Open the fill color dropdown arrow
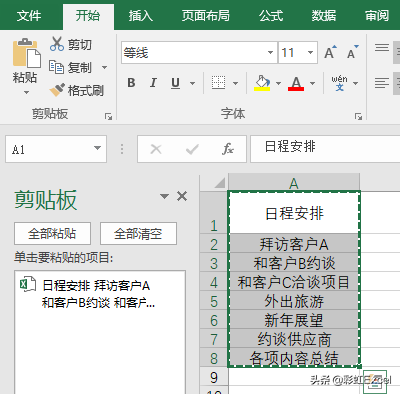This screenshot has width=400, height=394. (x=278, y=83)
